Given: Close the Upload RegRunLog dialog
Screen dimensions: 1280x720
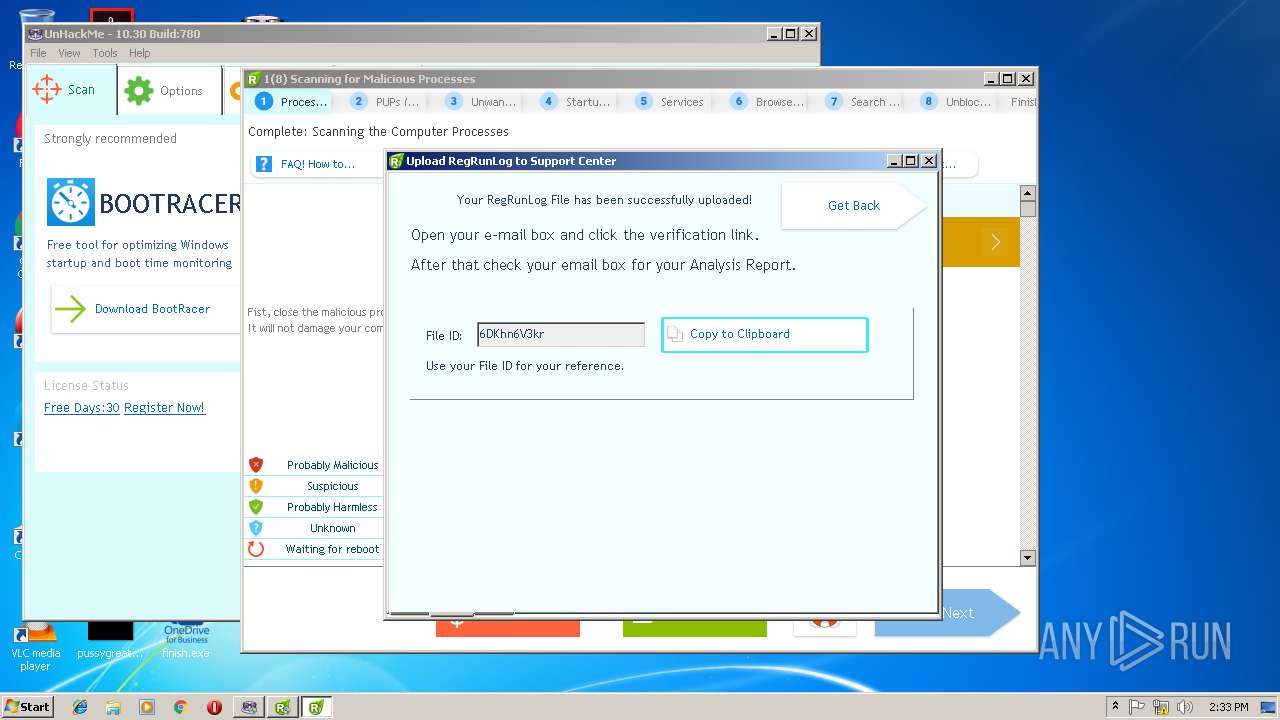Looking at the screenshot, I should [929, 161].
